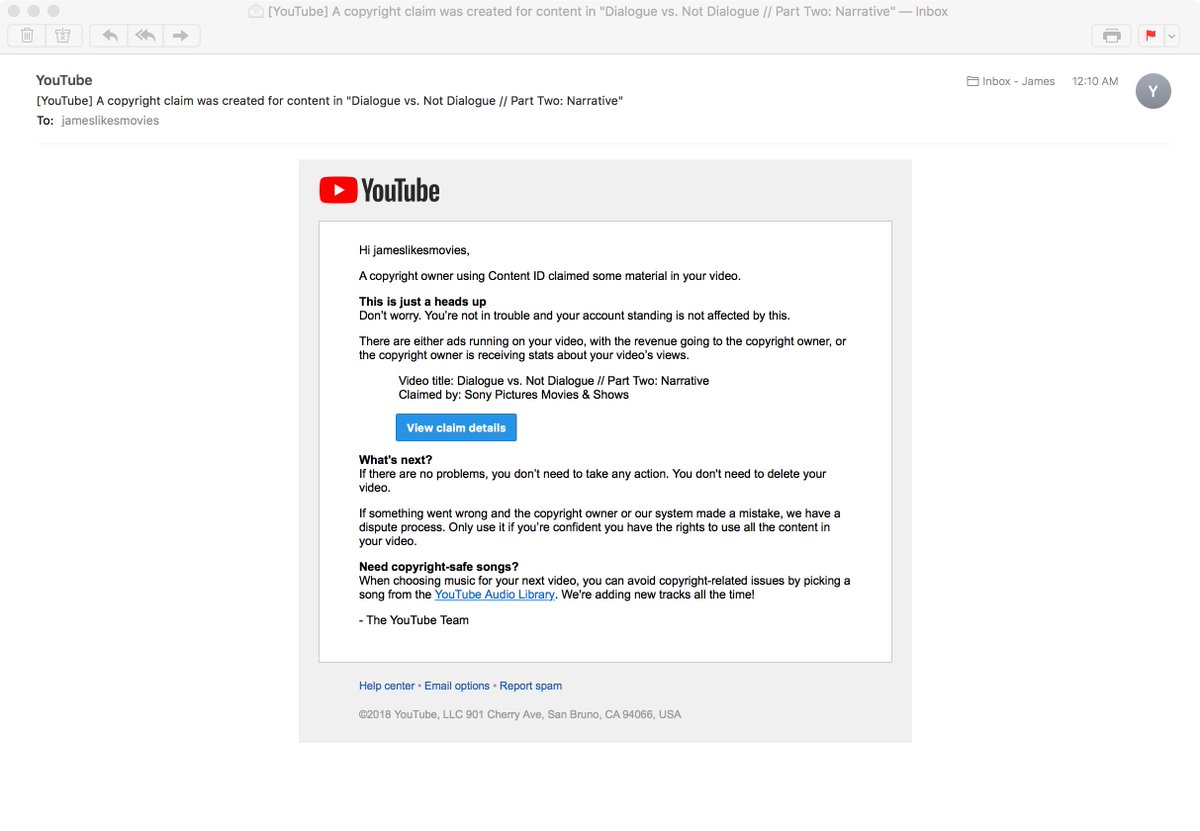The image size is (1200, 831).
Task: Click the "This is just a heads up" heading
Action: coord(423,301)
